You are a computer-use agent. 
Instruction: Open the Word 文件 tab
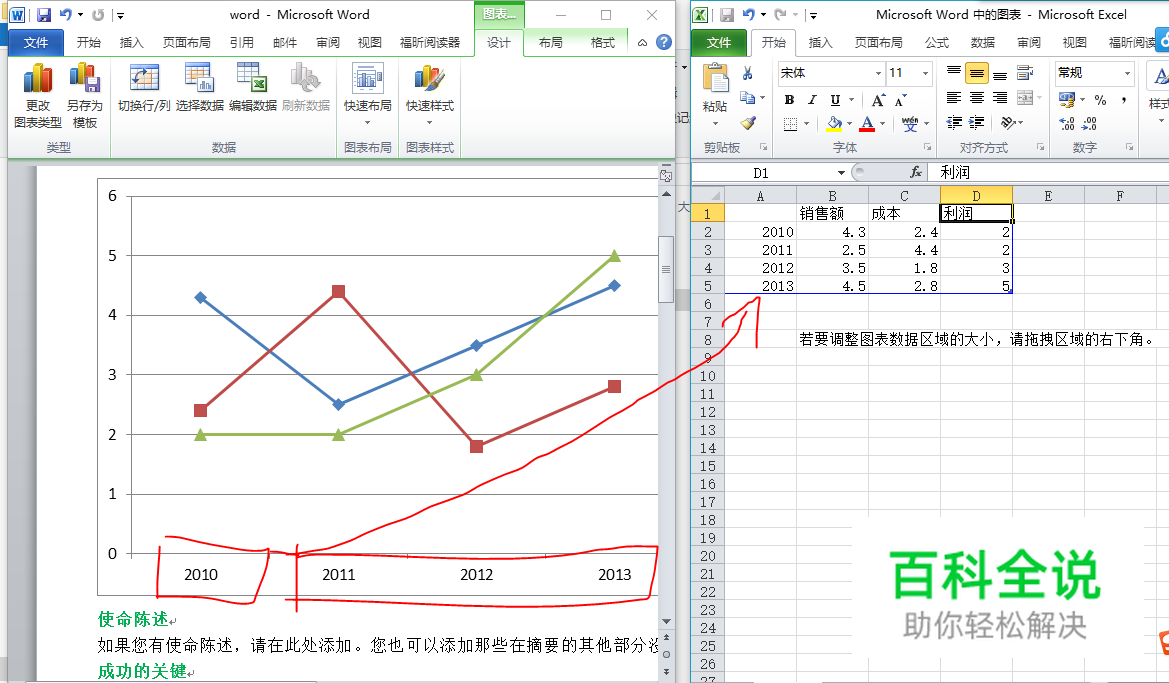point(36,43)
